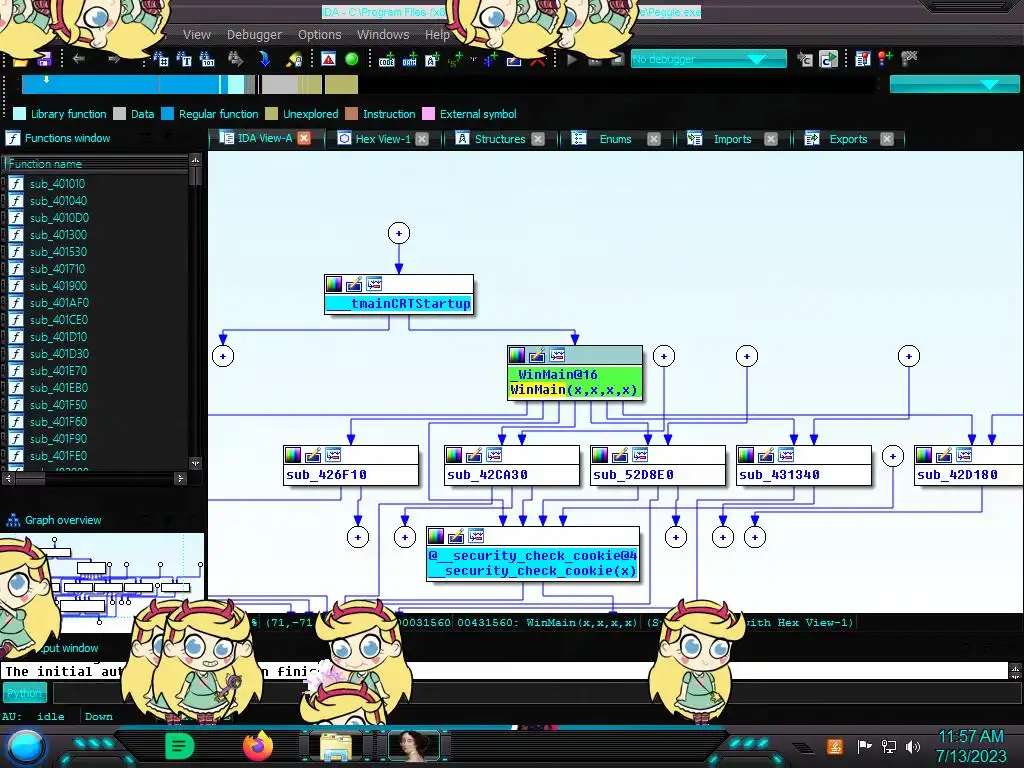Click the 'data' conversion toolbar icon
This screenshot has width=1024, height=768.
(x=409, y=60)
